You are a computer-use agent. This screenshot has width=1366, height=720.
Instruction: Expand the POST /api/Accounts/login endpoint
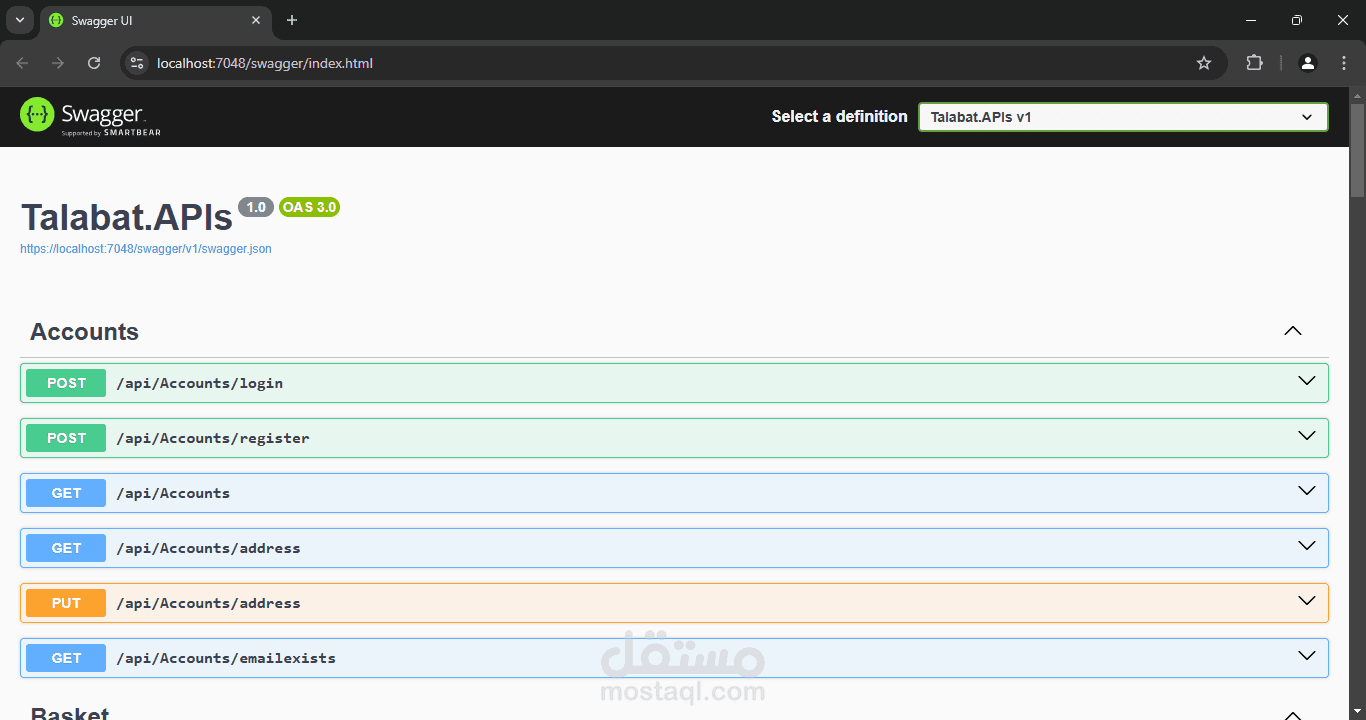[1306, 381]
